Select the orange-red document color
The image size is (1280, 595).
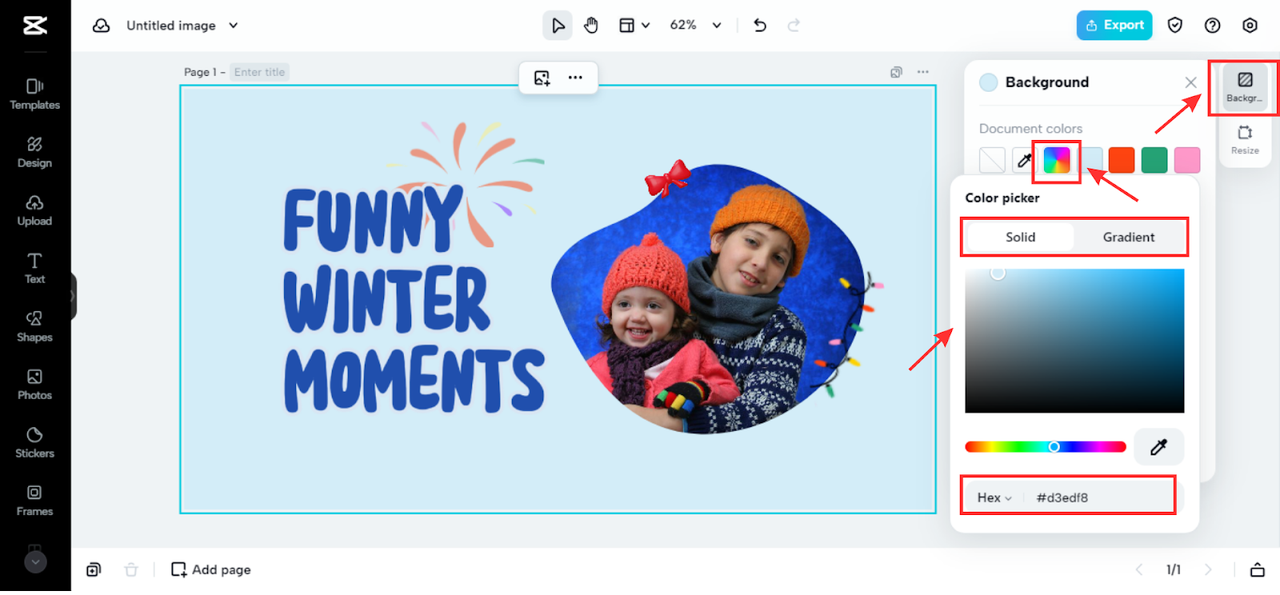pyautogui.click(x=1122, y=160)
